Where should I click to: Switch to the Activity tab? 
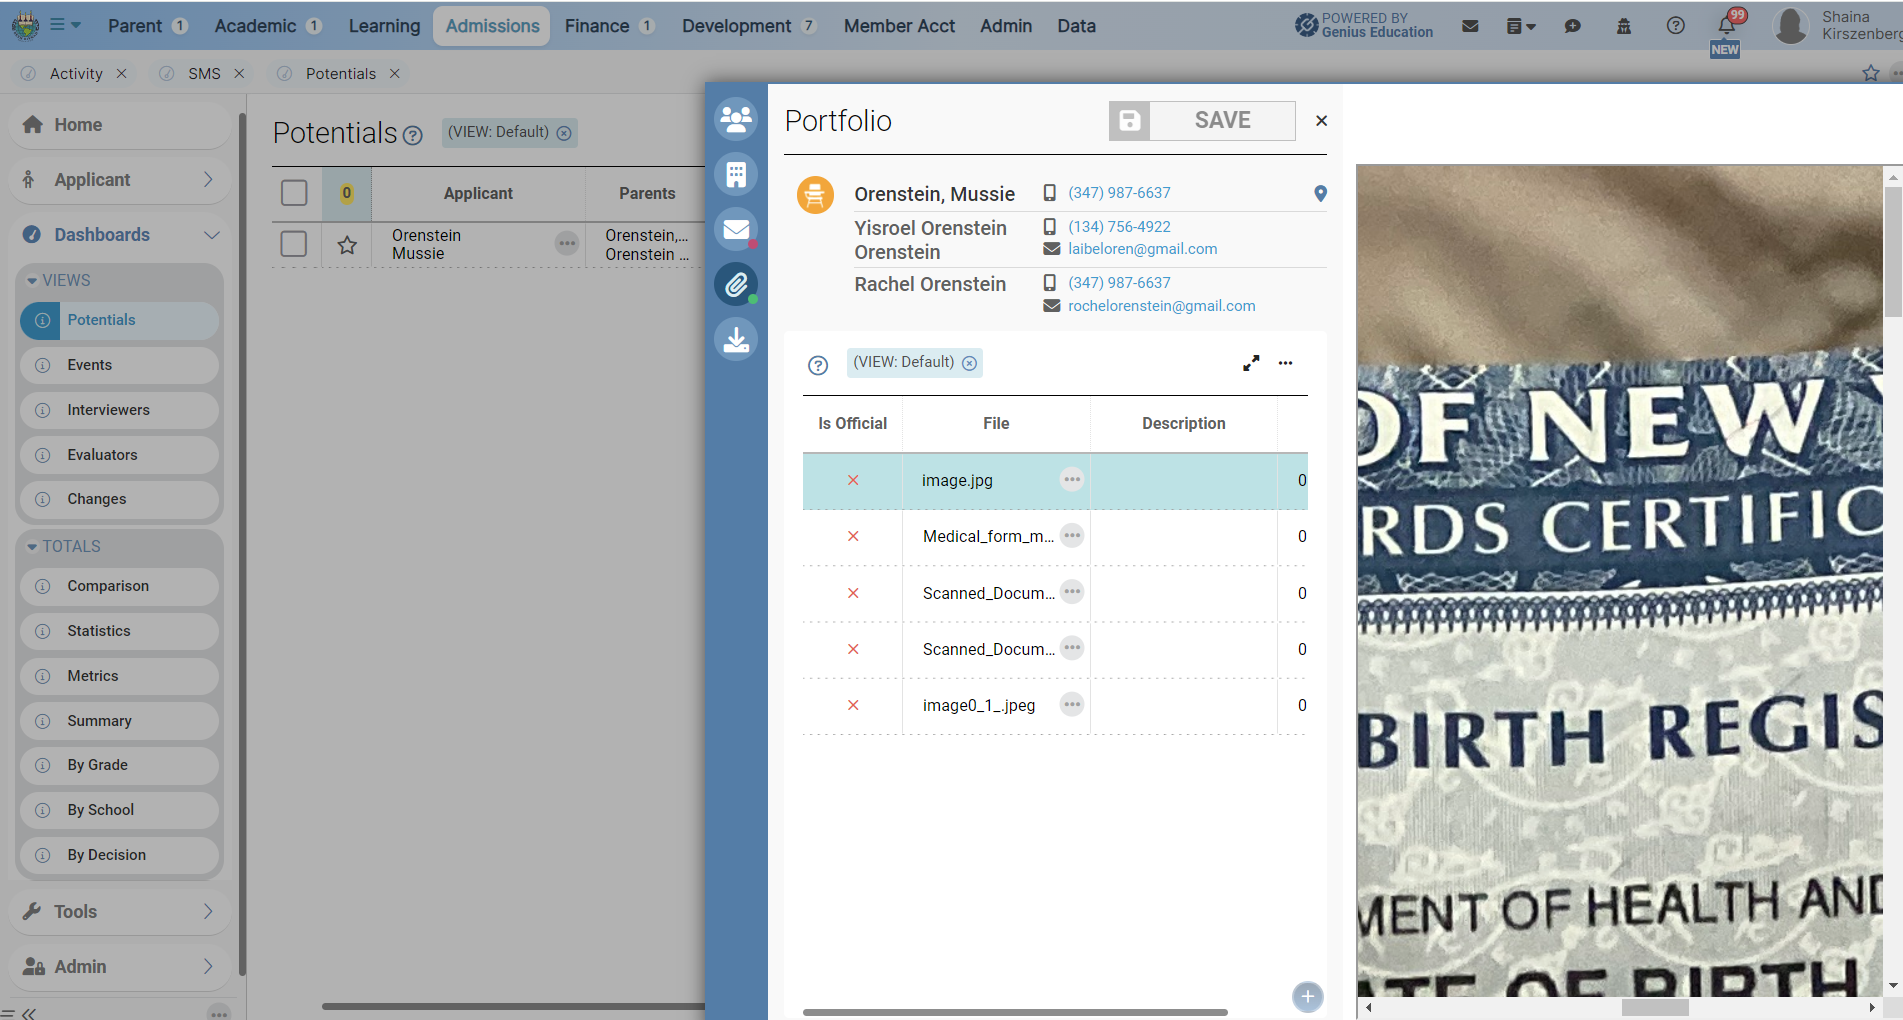click(x=76, y=74)
